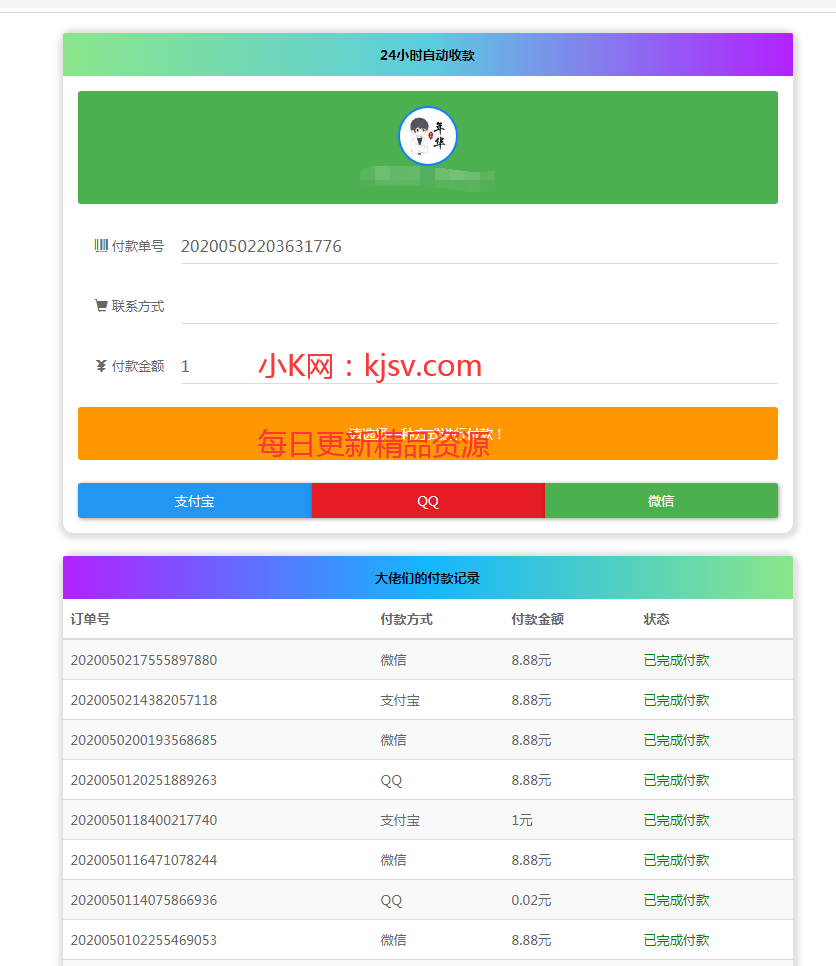Click the ¥ currency icon beside 付款金额
836x966 pixels.
pyautogui.click(x=99, y=366)
